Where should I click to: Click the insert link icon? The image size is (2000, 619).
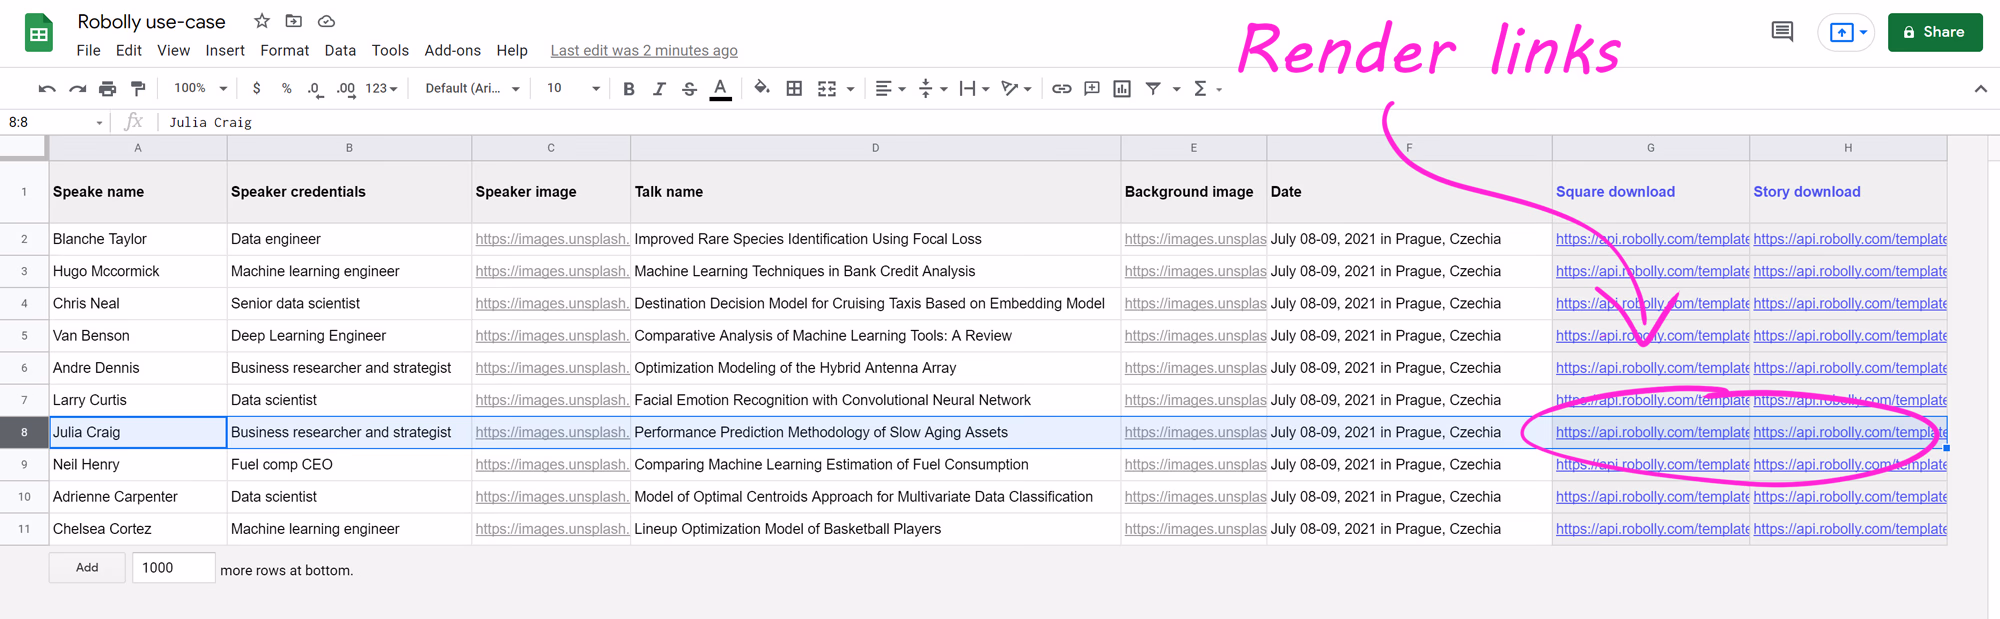1061,89
